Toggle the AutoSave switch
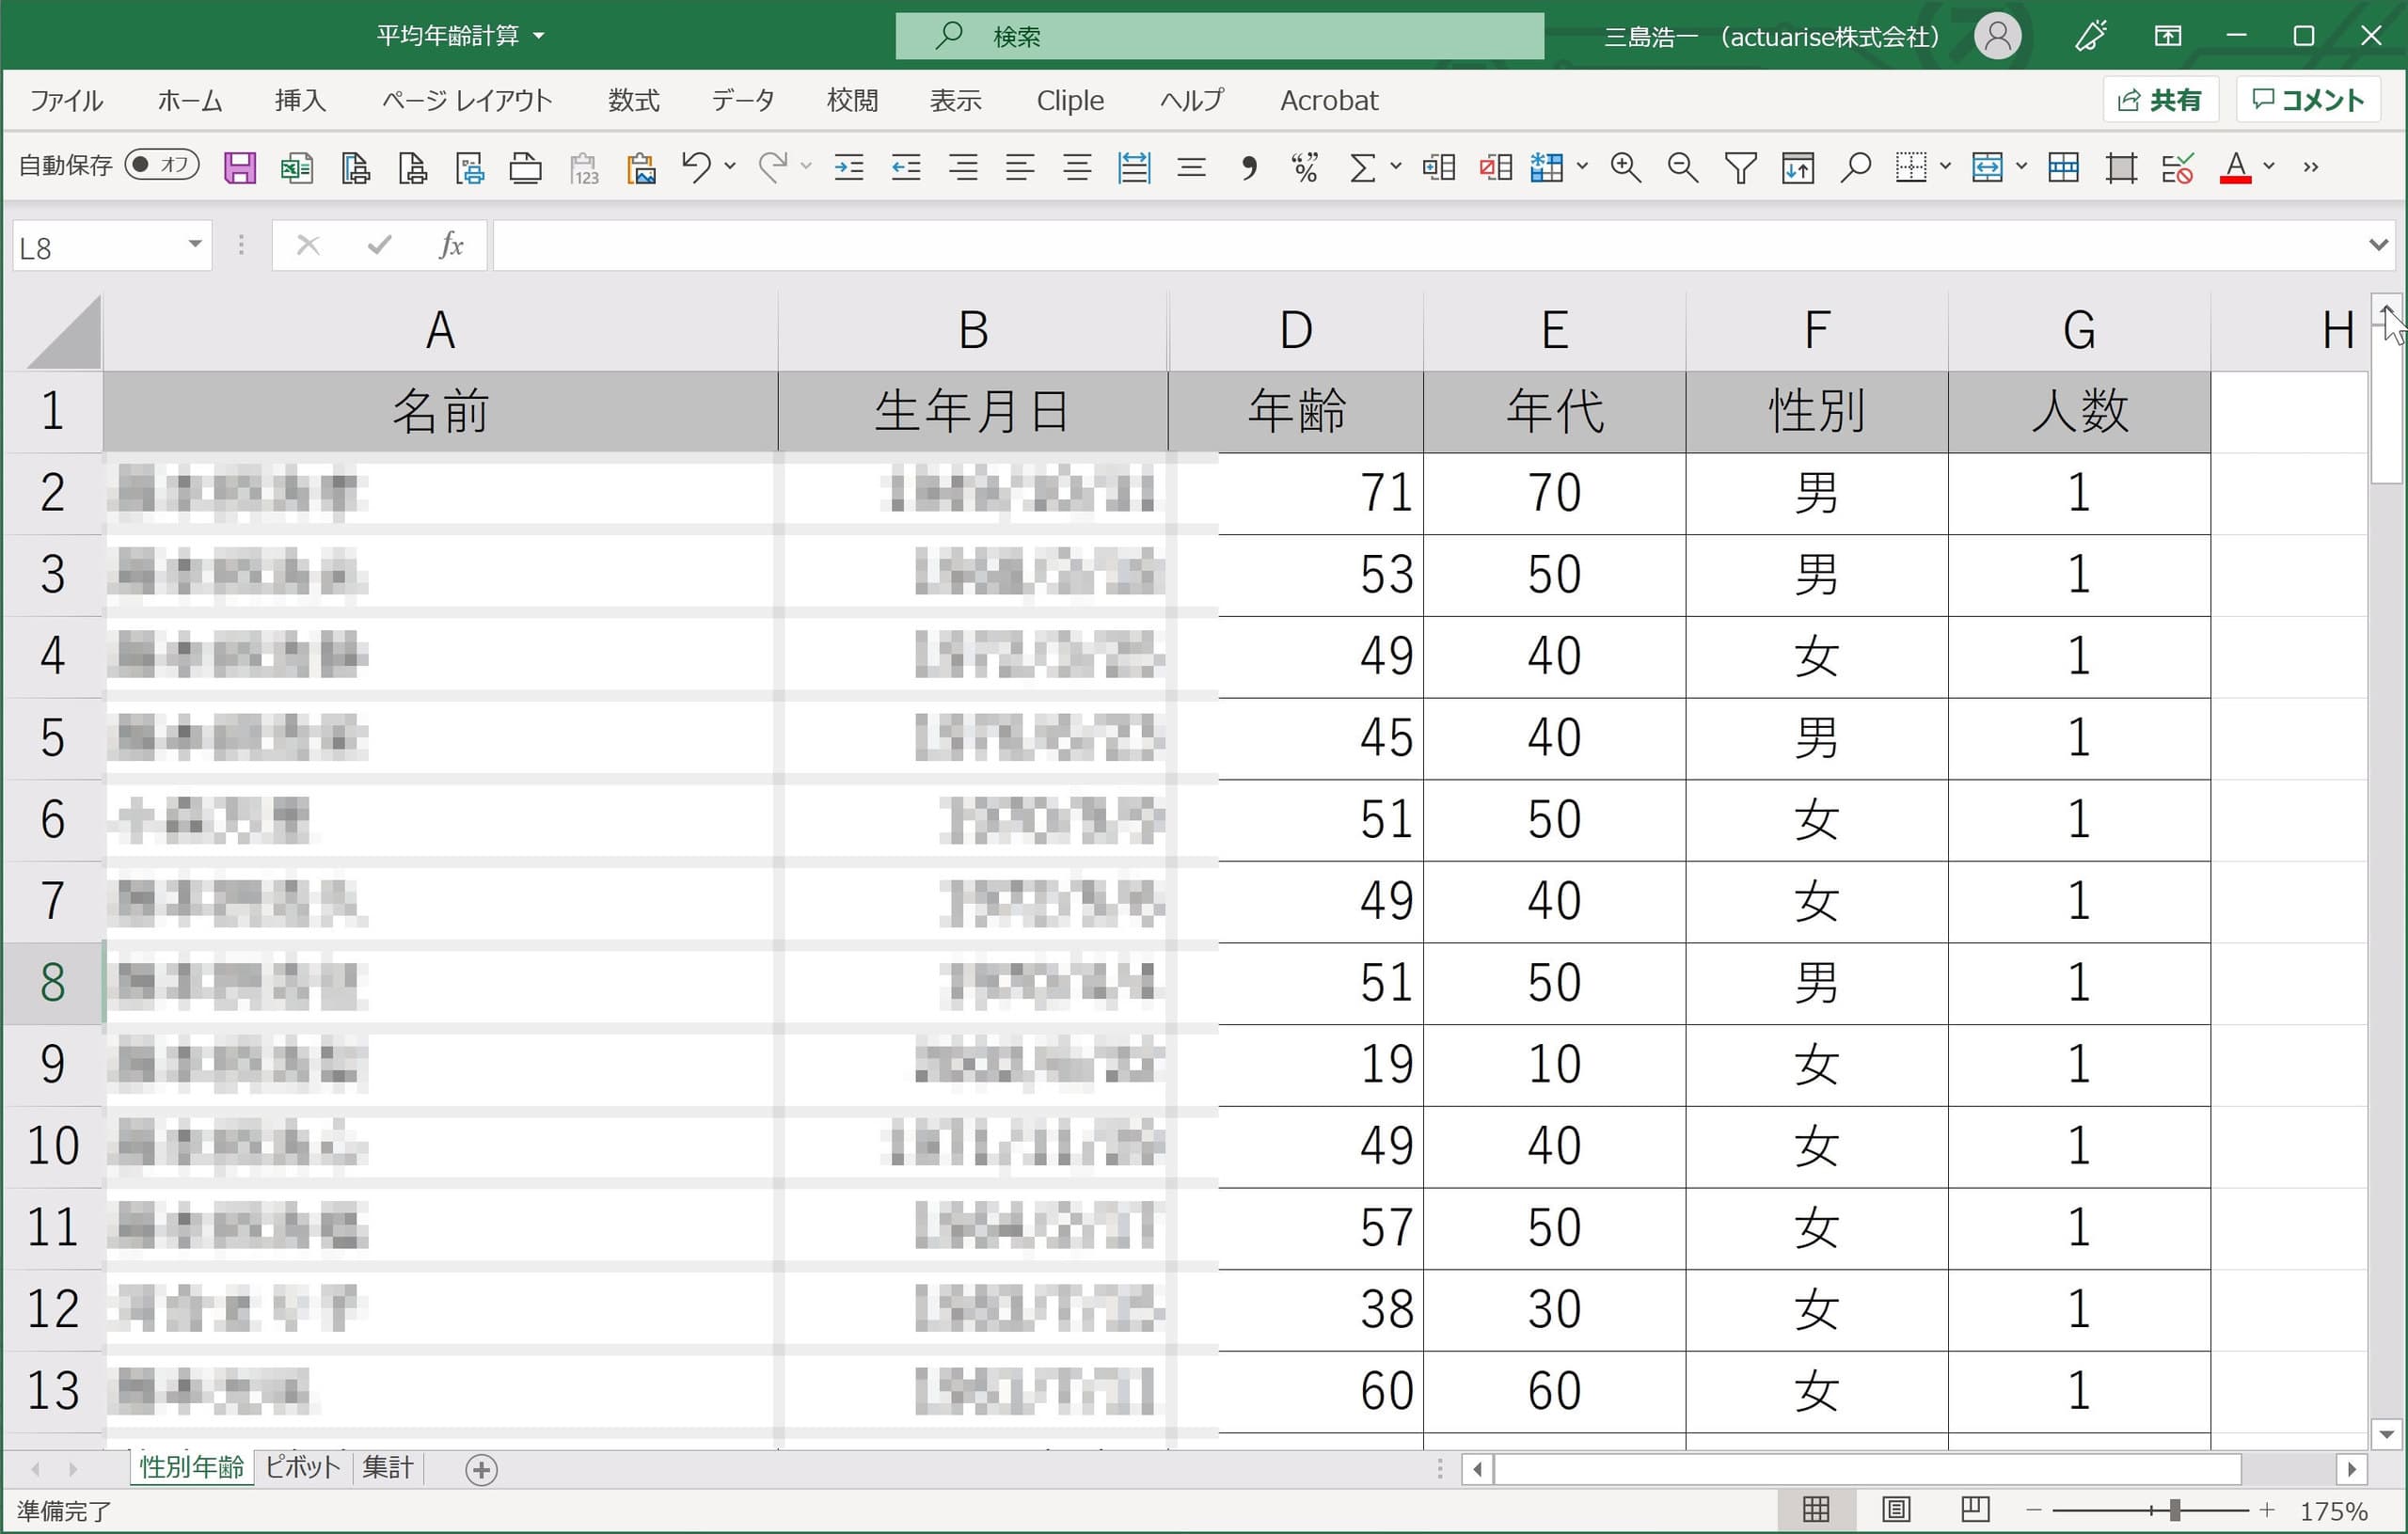This screenshot has height=1534, width=2408. [x=162, y=164]
